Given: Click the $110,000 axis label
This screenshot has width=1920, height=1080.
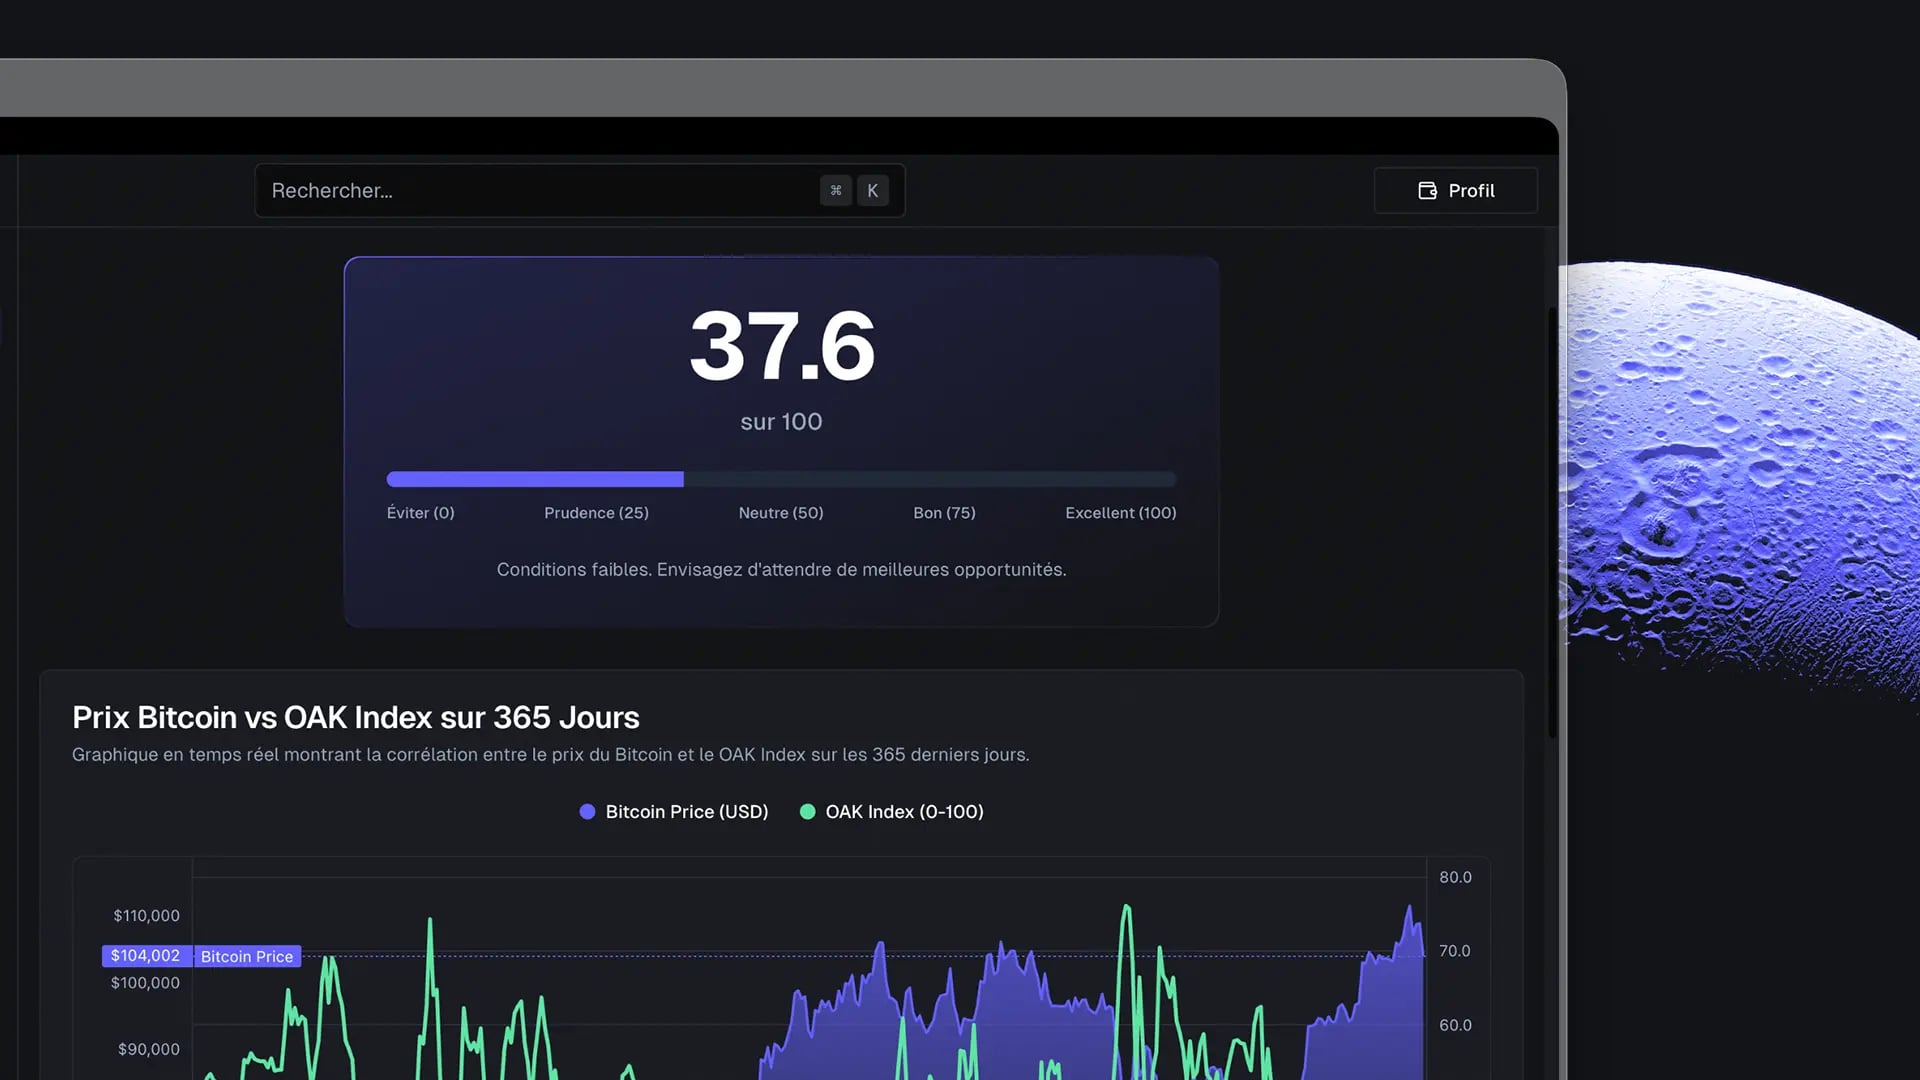Looking at the screenshot, I should click(146, 916).
